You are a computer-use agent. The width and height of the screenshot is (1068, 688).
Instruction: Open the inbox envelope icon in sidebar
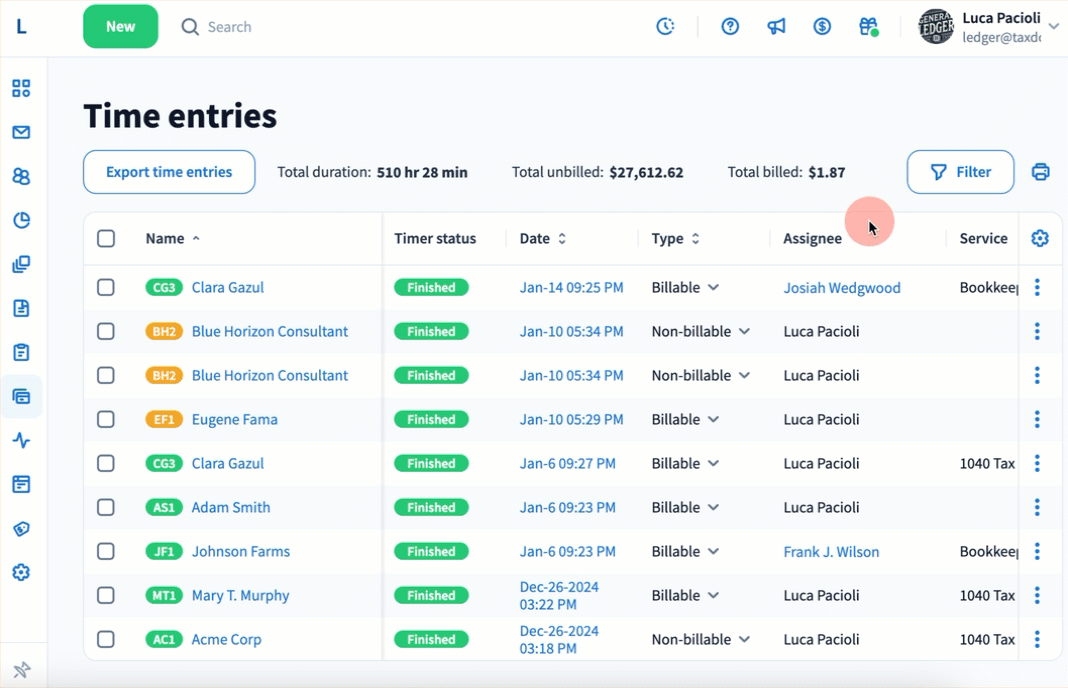21,132
